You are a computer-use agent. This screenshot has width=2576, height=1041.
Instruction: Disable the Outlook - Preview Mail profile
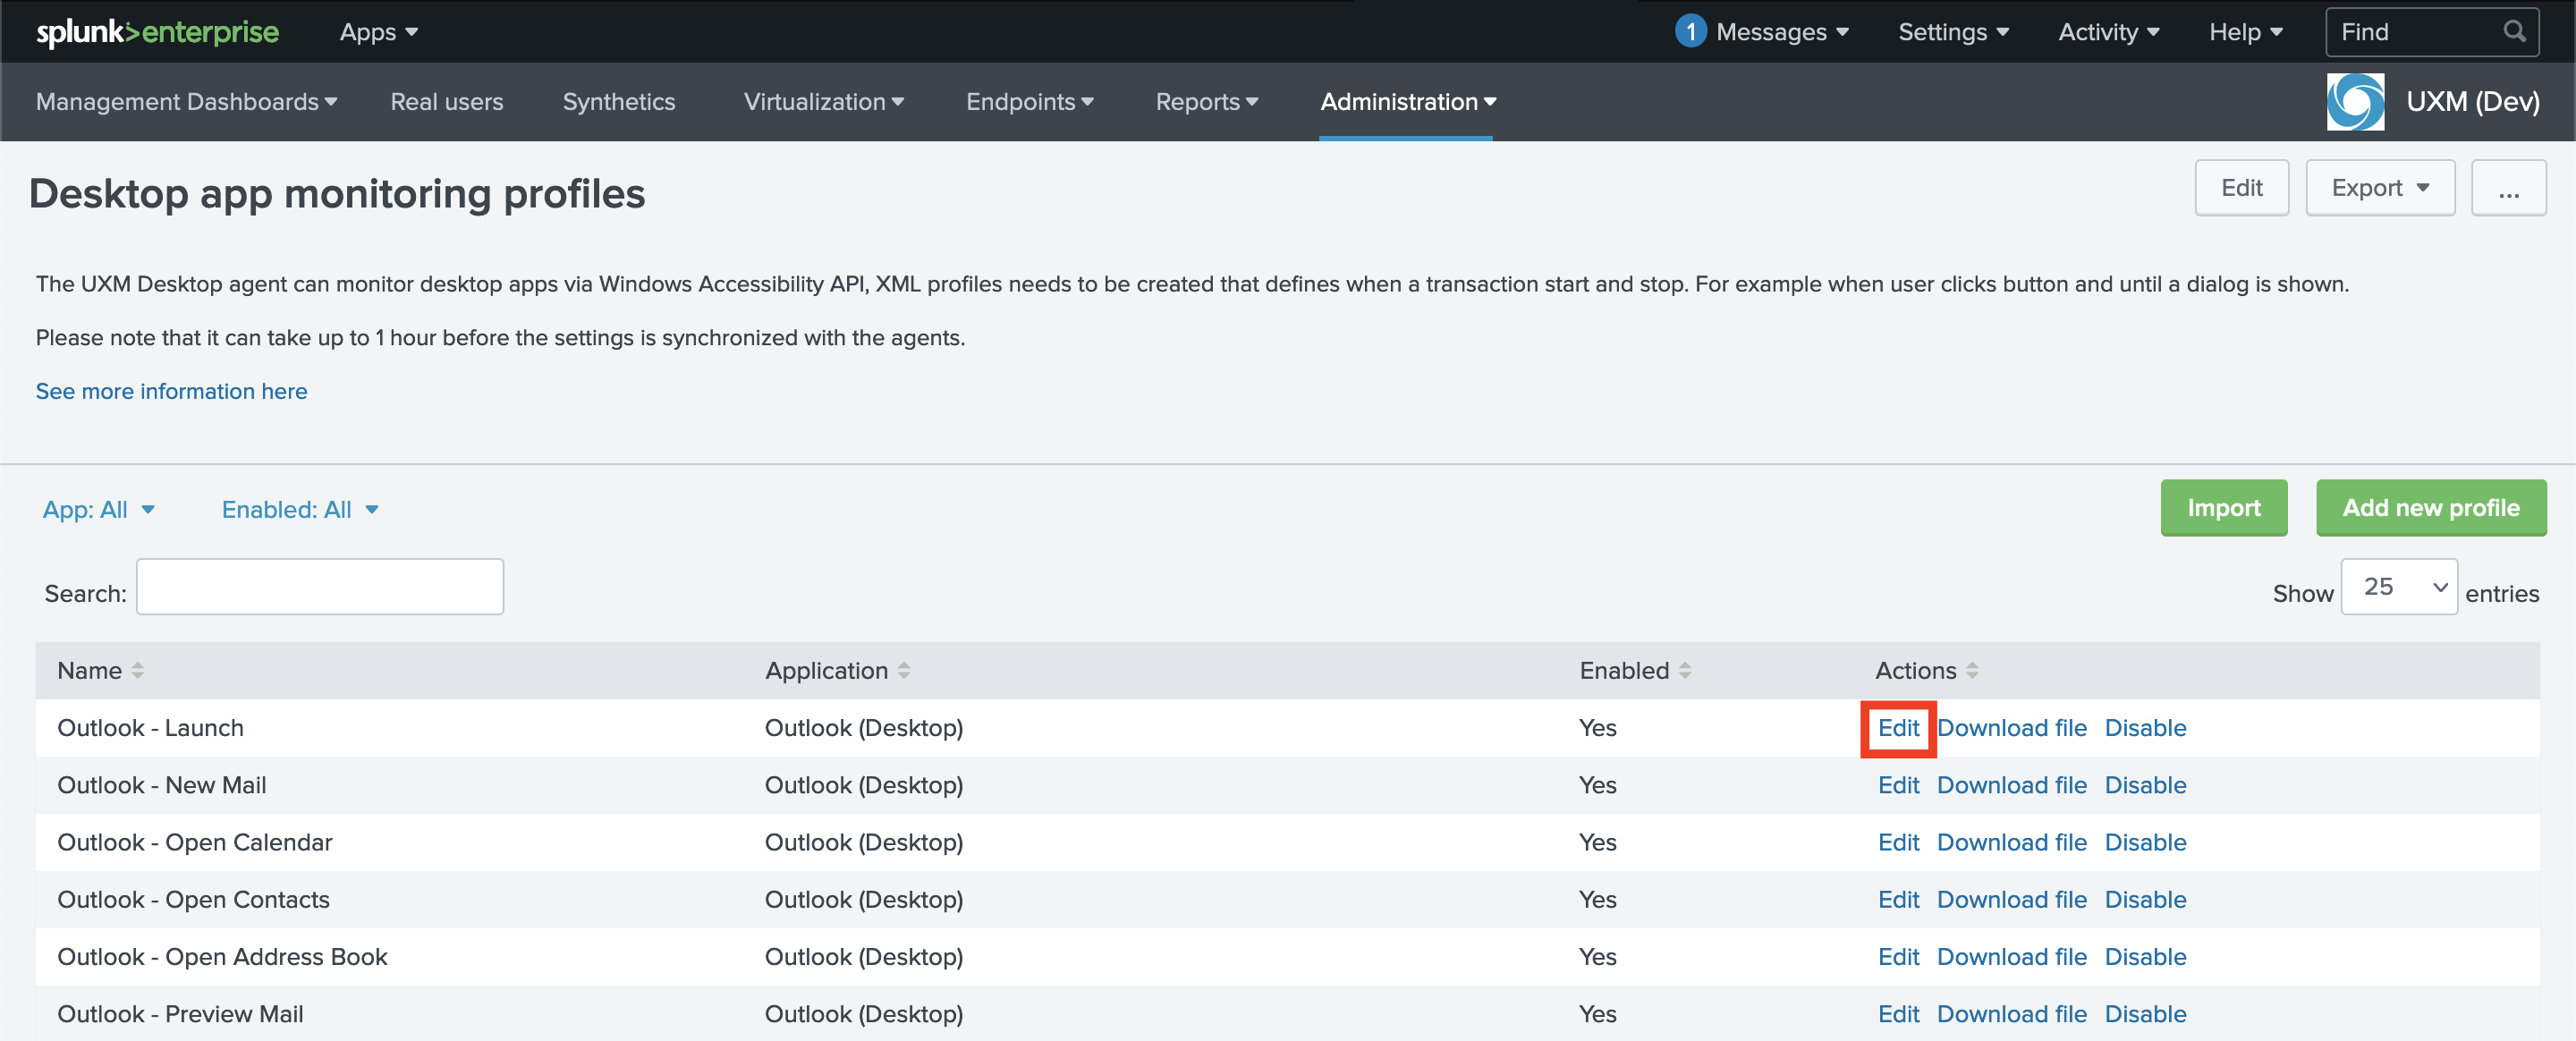[2145, 1014]
